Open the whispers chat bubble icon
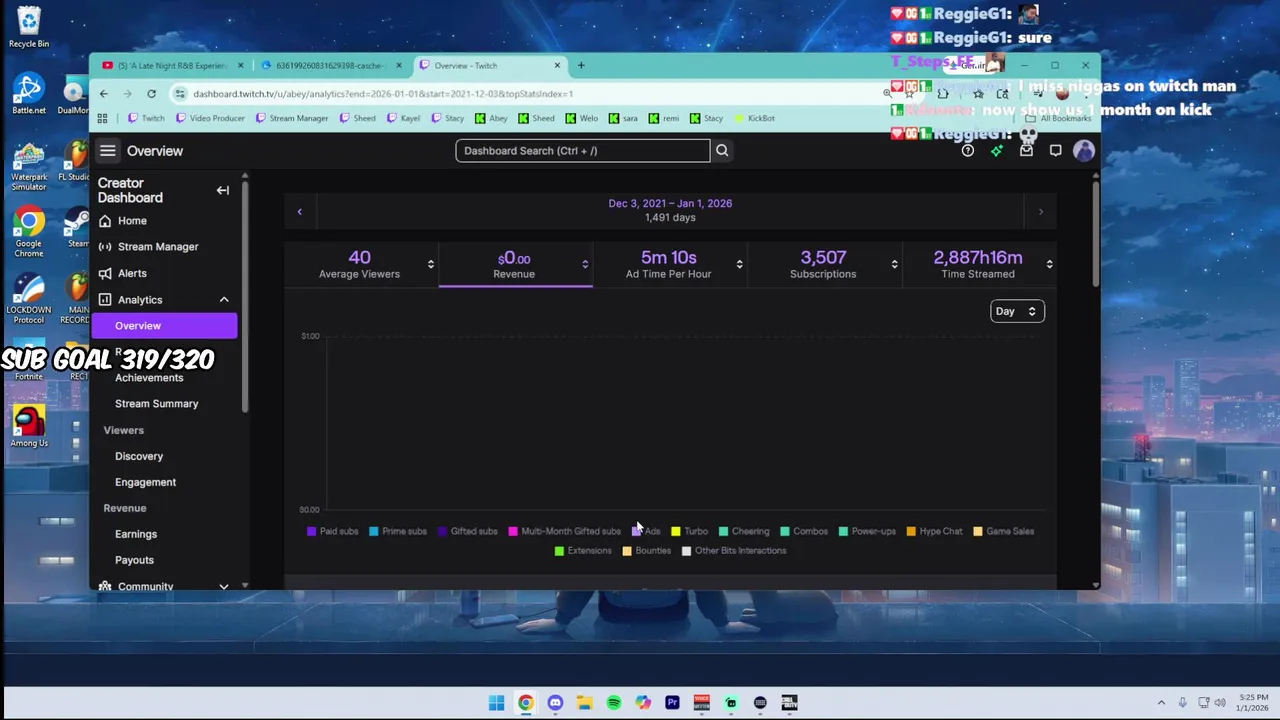The height and width of the screenshot is (720, 1280). pyautogui.click(x=1055, y=151)
